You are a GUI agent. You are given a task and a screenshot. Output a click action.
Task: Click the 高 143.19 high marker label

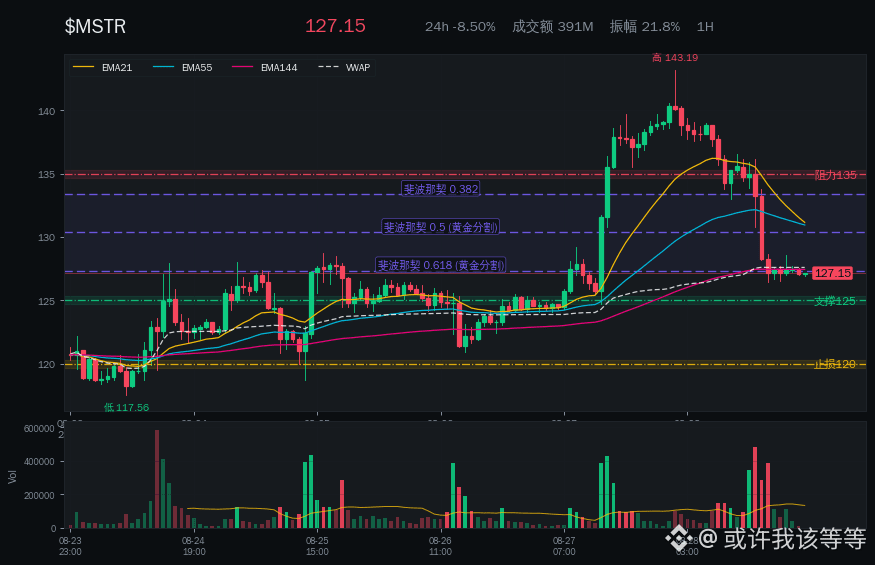pyautogui.click(x=675, y=58)
